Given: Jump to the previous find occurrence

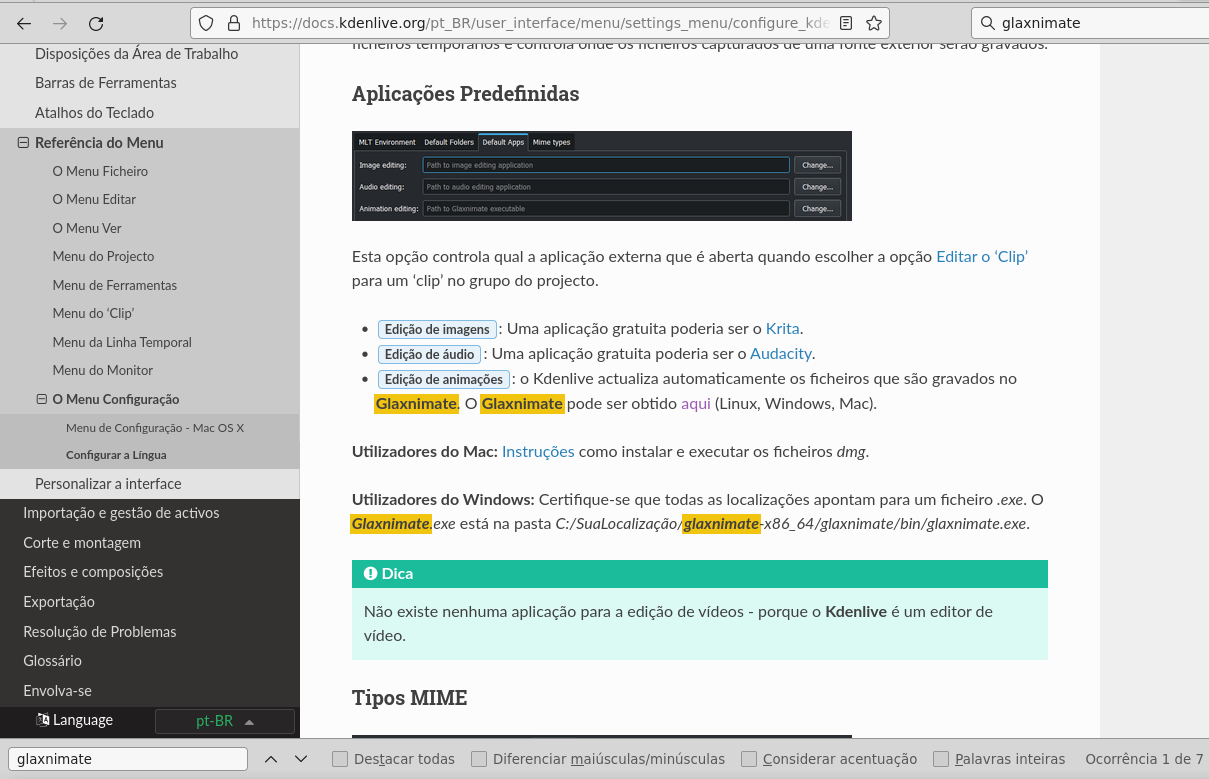Looking at the screenshot, I should [271, 759].
